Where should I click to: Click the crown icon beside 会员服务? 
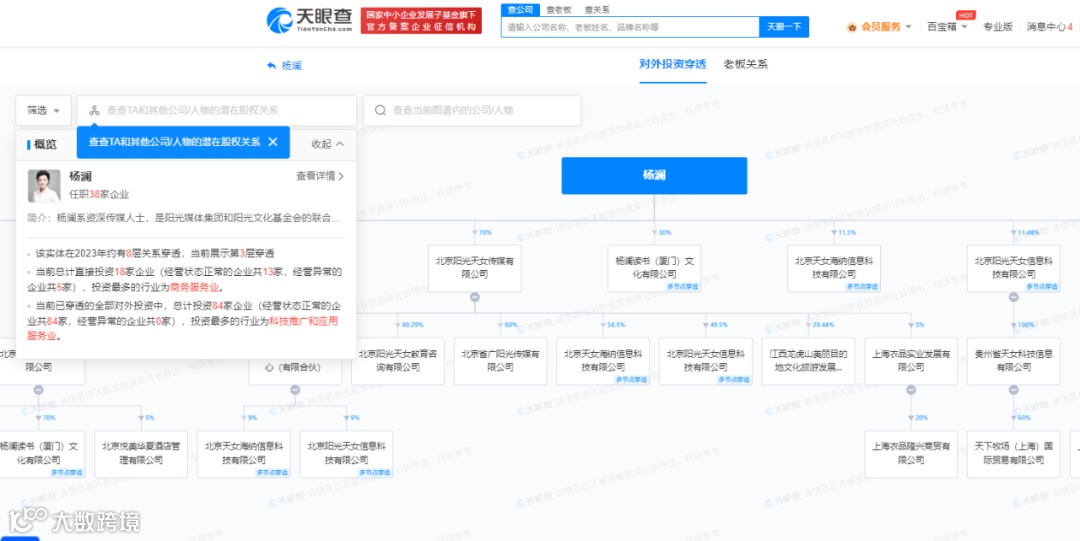coord(851,27)
